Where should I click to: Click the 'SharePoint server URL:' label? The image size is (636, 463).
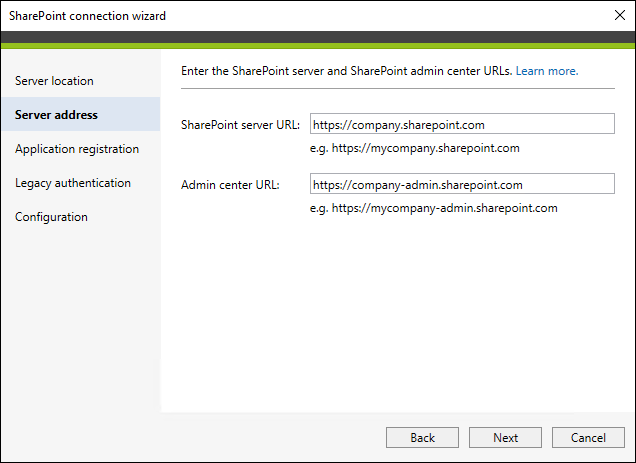[241, 125]
